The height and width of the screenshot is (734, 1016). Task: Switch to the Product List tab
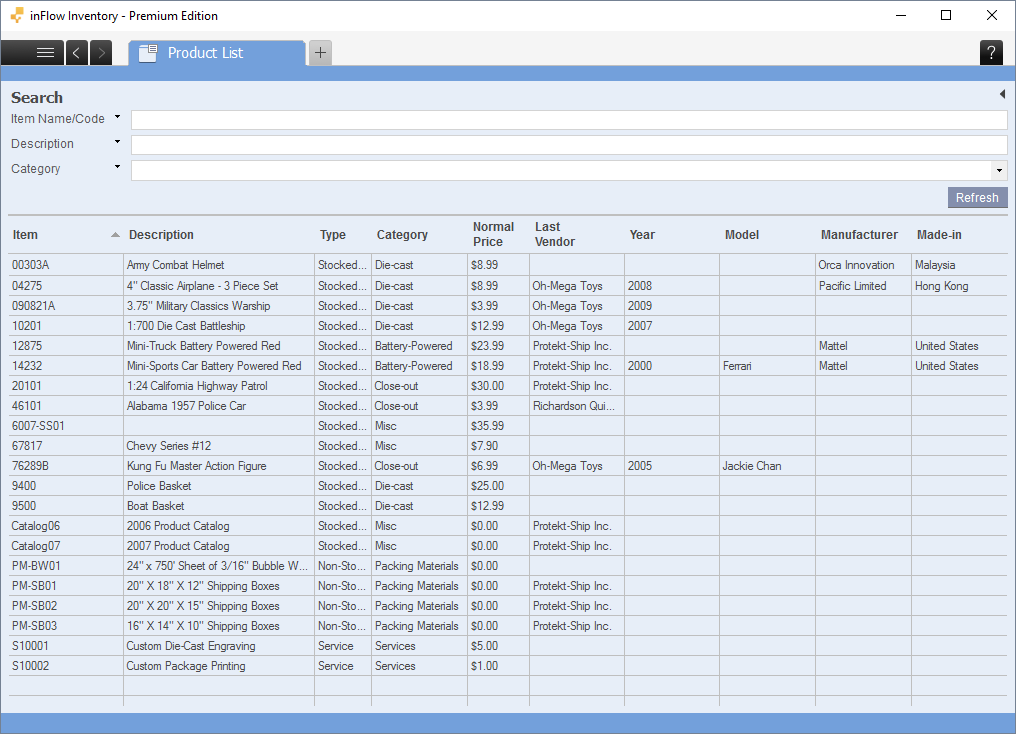pyautogui.click(x=217, y=52)
